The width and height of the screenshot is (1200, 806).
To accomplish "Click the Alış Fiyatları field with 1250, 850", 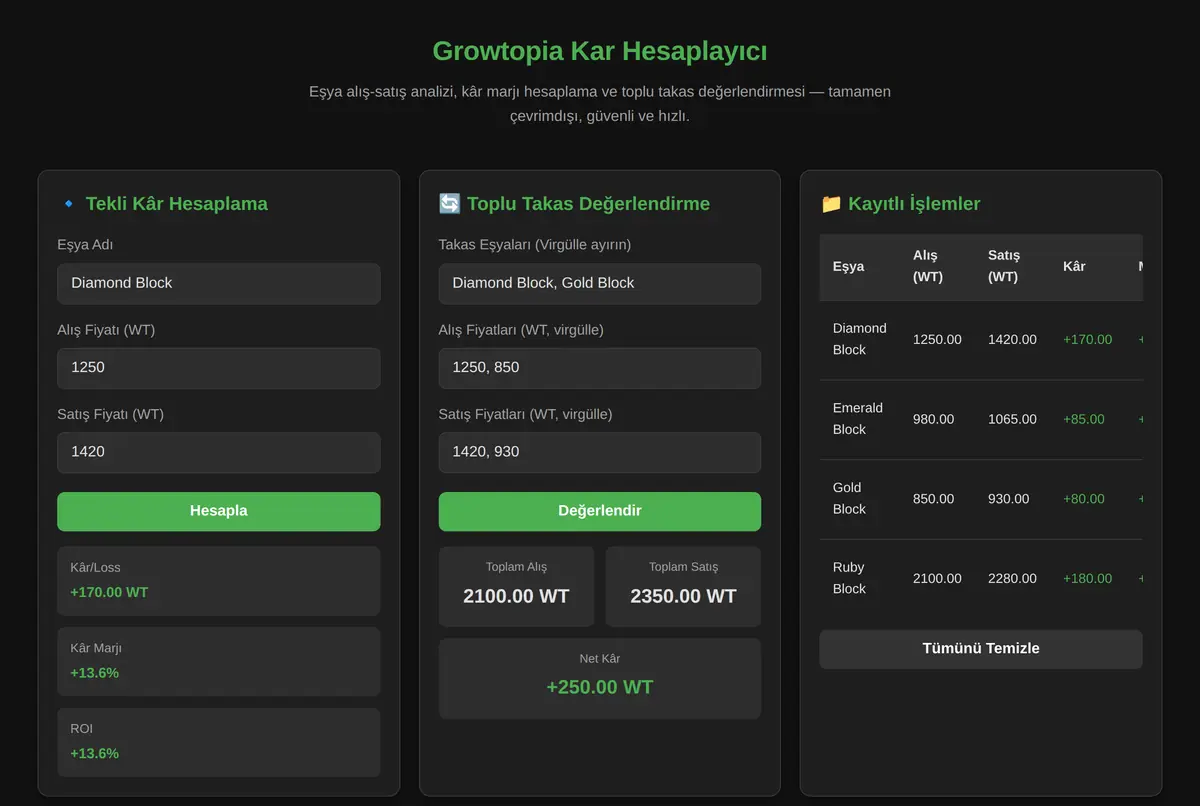I will (x=600, y=368).
